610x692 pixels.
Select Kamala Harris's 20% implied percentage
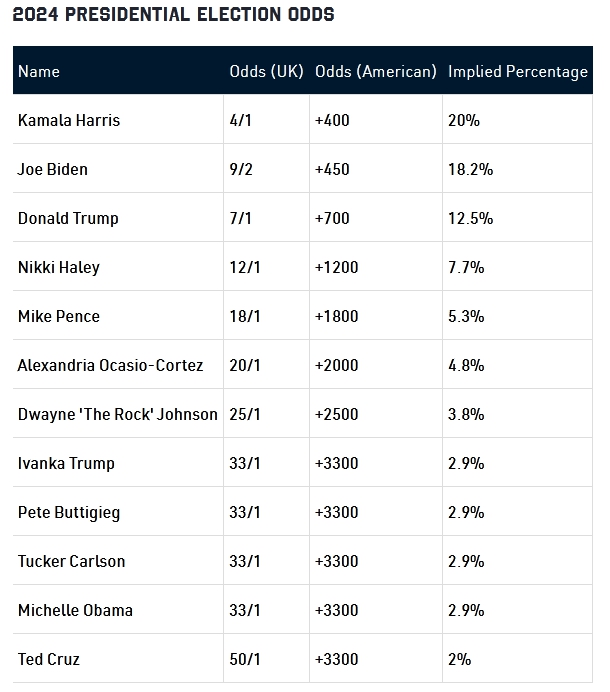point(464,120)
